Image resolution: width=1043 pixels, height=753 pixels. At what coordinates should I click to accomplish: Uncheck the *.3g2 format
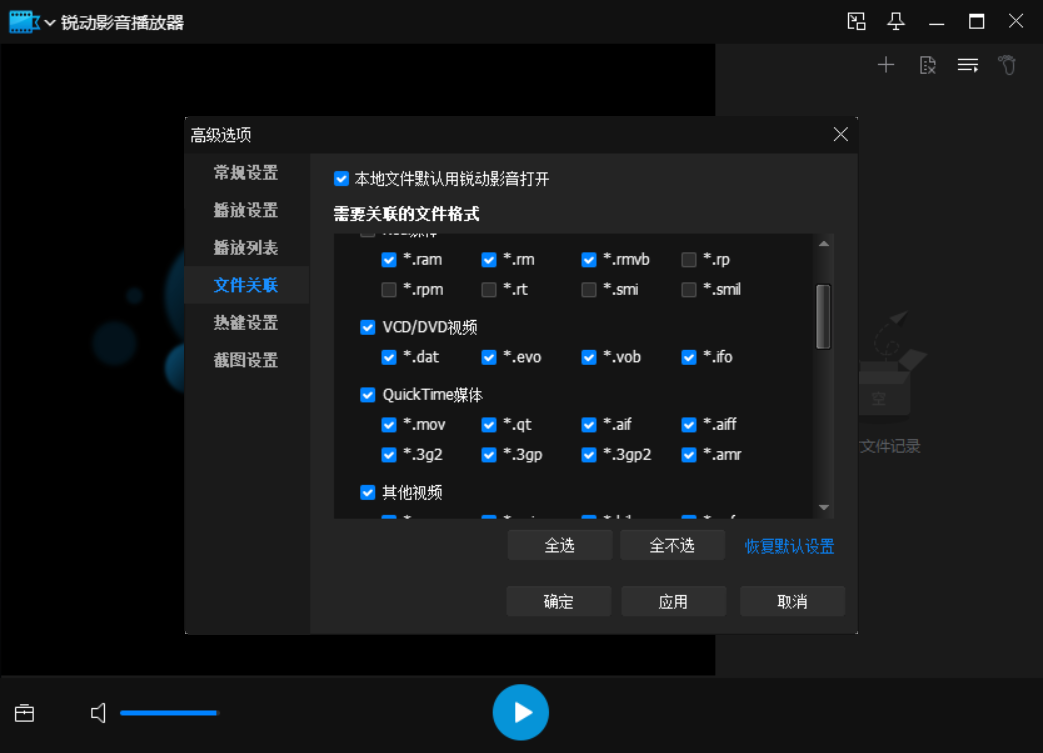click(x=389, y=454)
